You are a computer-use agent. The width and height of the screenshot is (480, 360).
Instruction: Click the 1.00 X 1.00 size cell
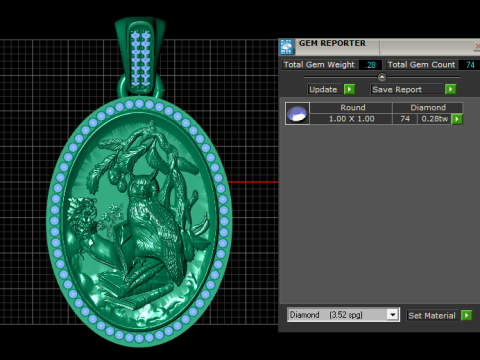(351, 119)
